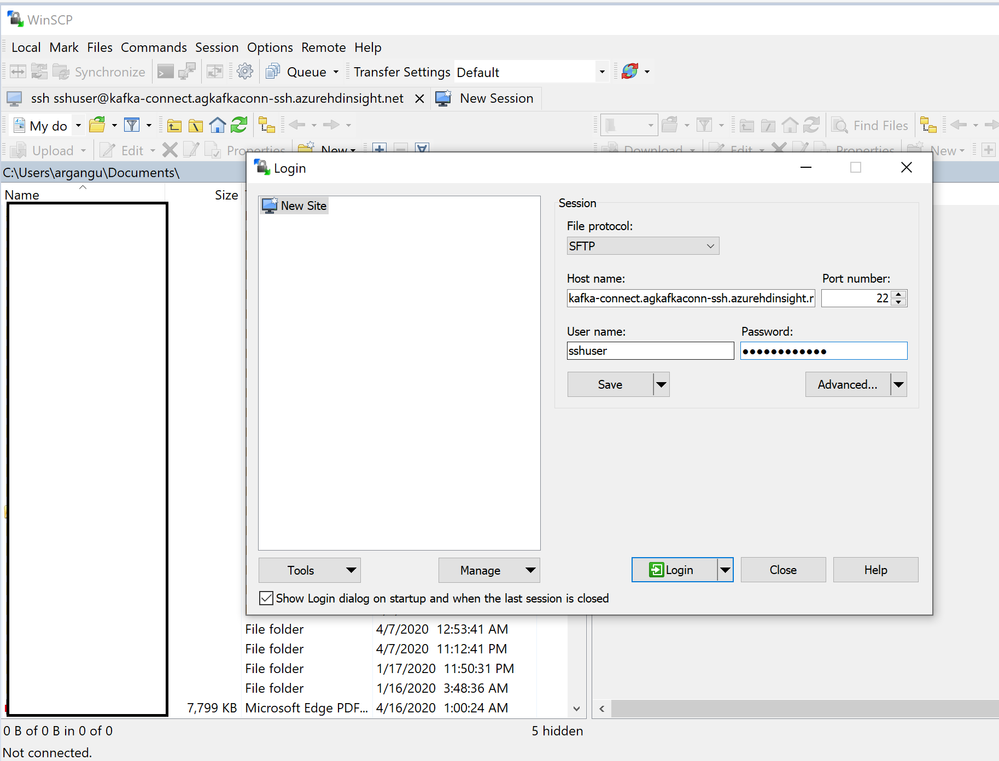Click the Help button in Login dialog
The height and width of the screenshot is (761, 999).
(x=875, y=570)
